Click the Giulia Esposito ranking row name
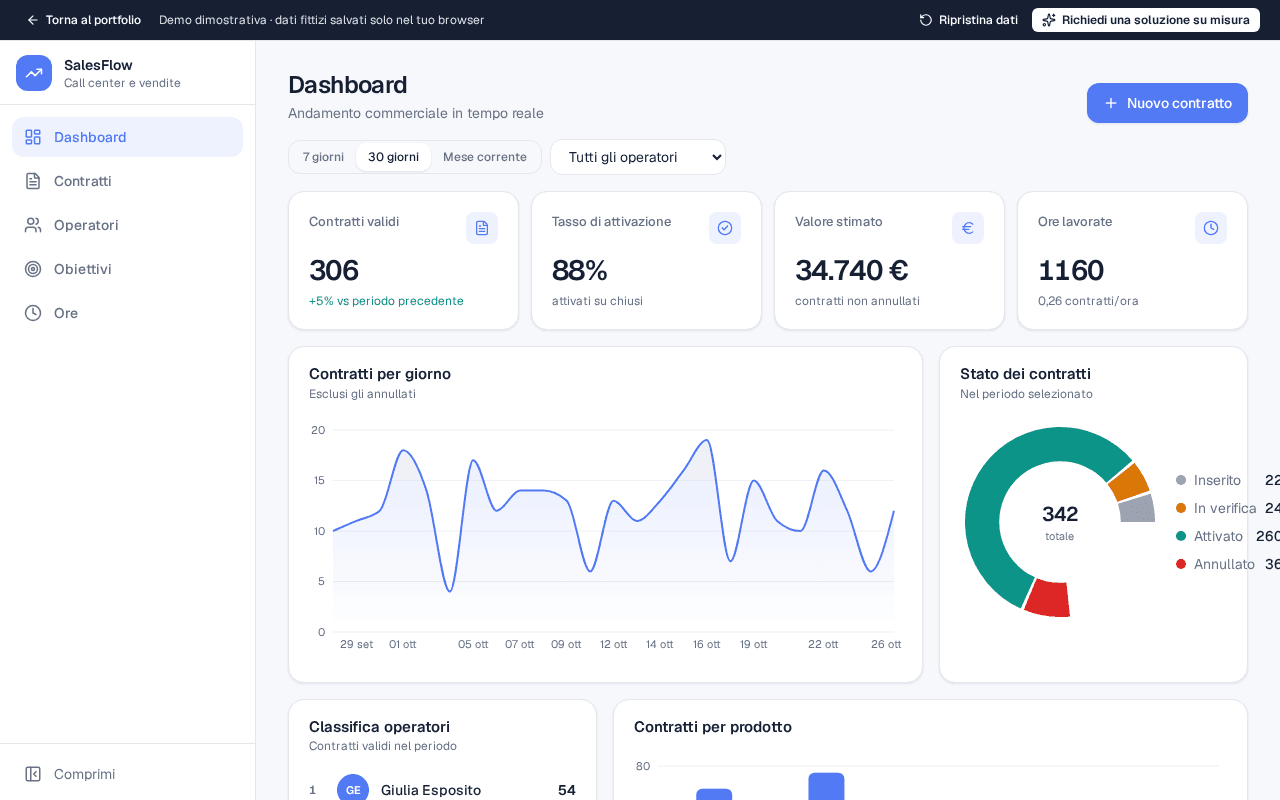 coord(431,790)
